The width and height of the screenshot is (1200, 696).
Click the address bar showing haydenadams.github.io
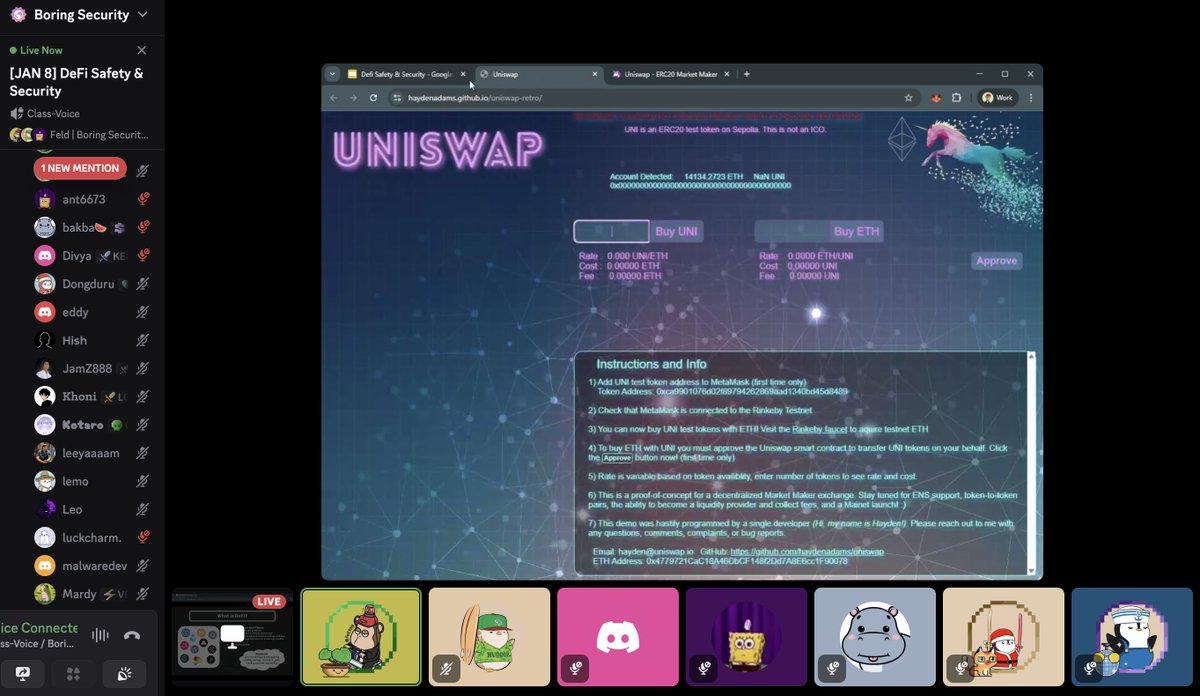(655, 98)
